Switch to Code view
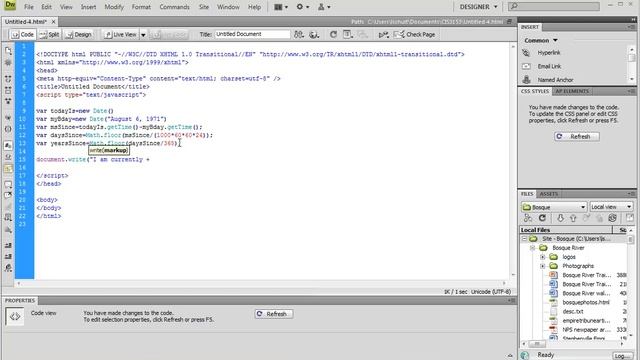640x360 pixels. click(22, 35)
